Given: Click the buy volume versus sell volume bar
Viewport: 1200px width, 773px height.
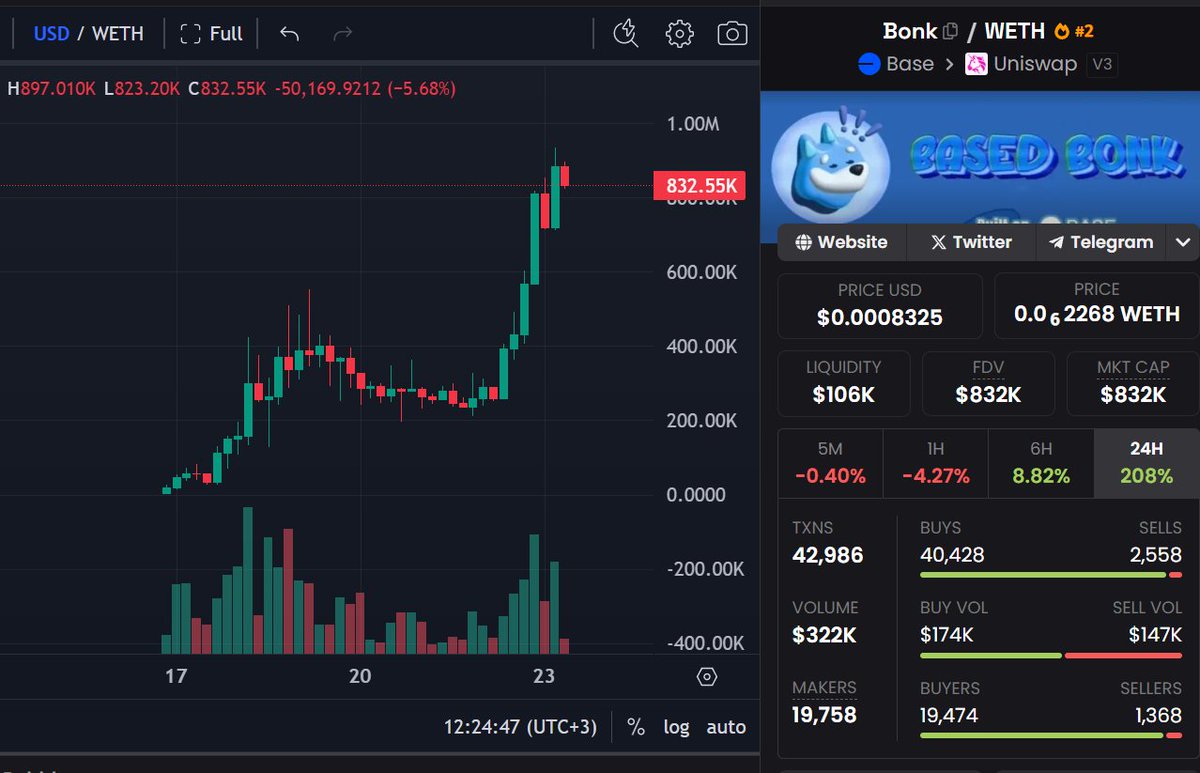Looking at the screenshot, I should click(1050, 655).
